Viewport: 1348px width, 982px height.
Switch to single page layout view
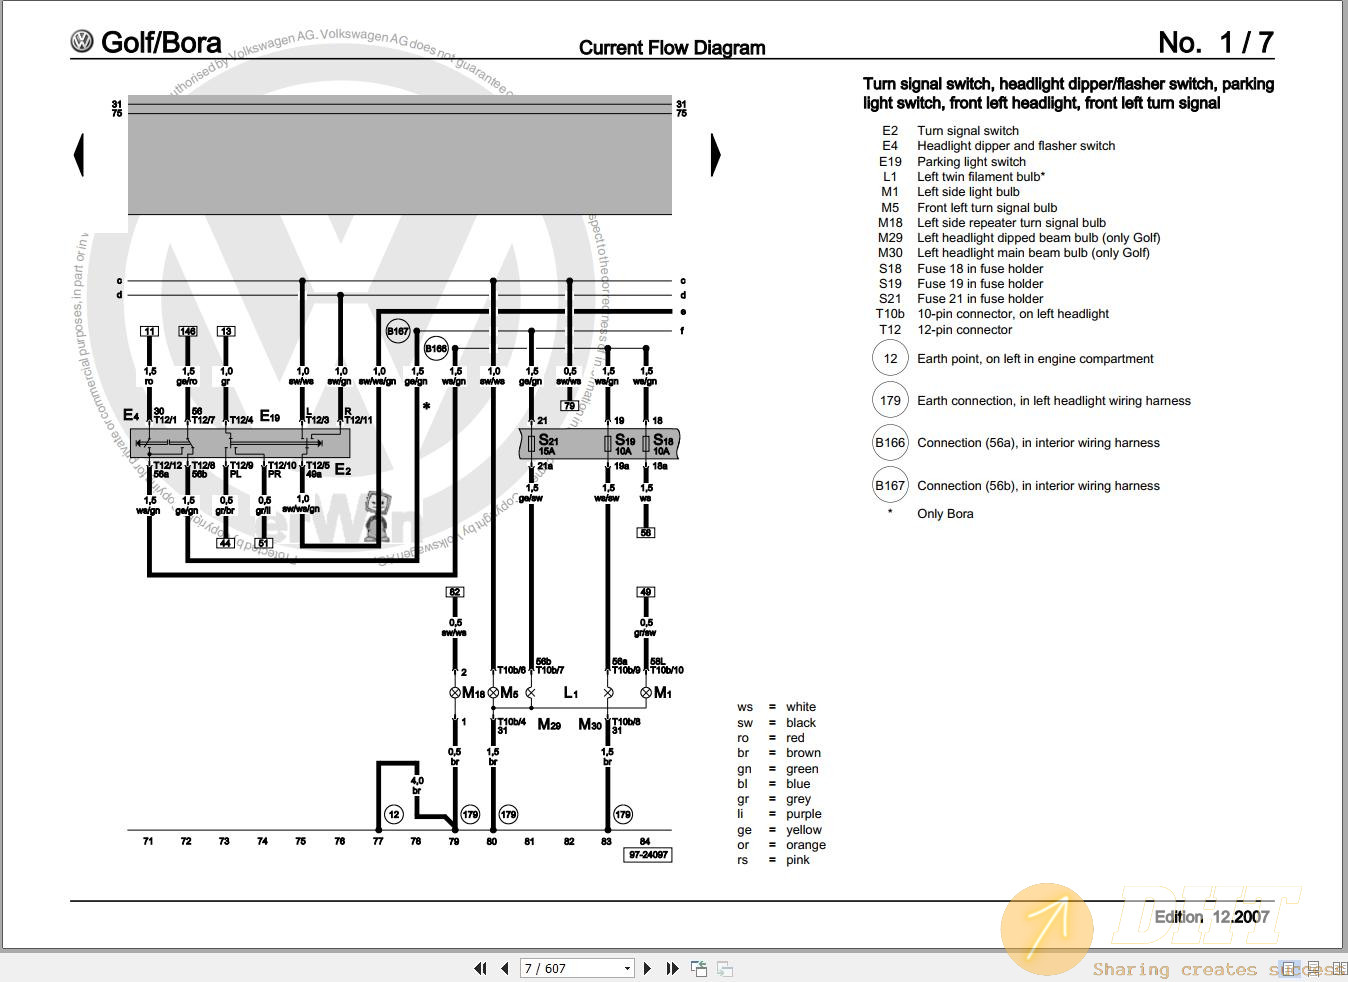point(1290,968)
